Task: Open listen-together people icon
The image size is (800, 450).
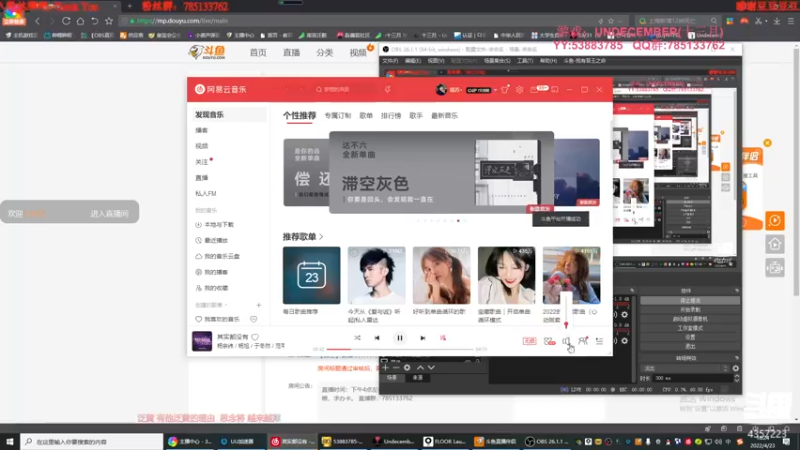Action: (583, 341)
